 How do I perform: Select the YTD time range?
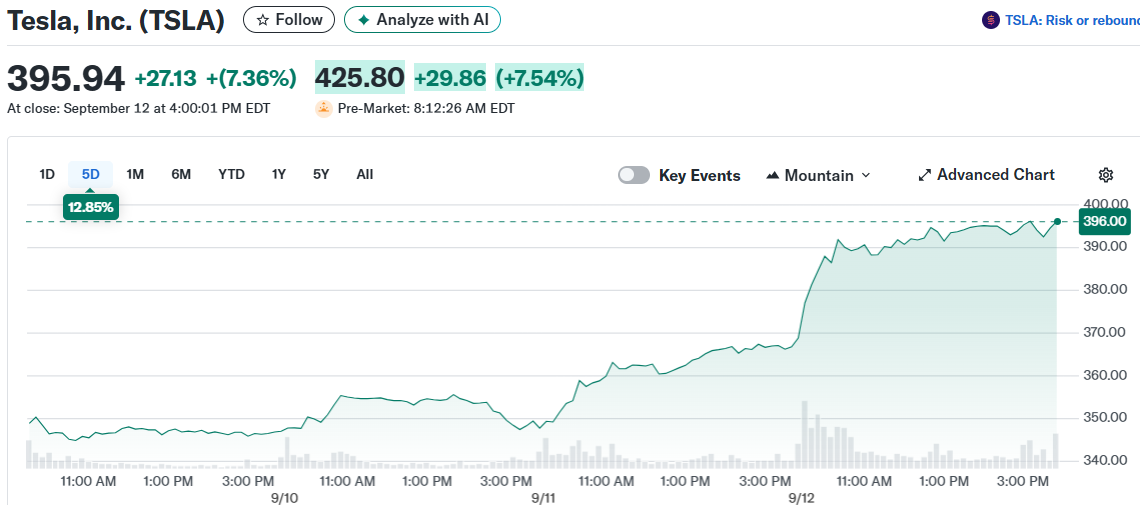click(231, 174)
